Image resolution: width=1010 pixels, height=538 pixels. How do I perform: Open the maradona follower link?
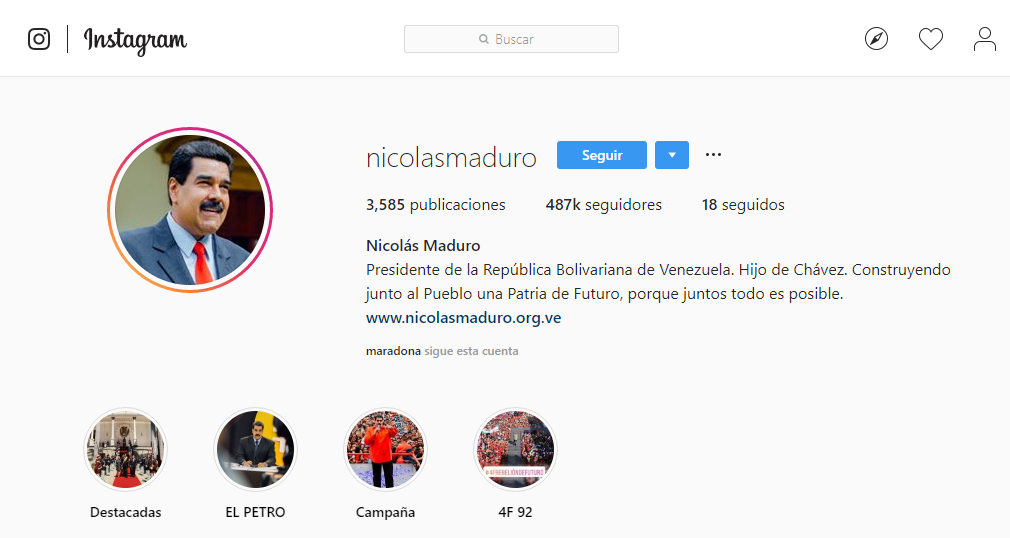393,351
